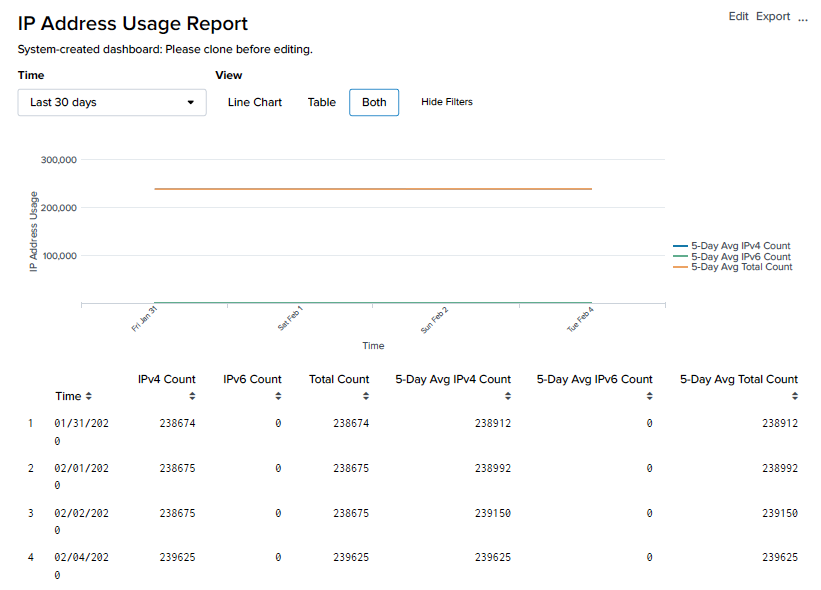The image size is (821, 590).
Task: Switch view to Line Chart
Action: tap(255, 102)
